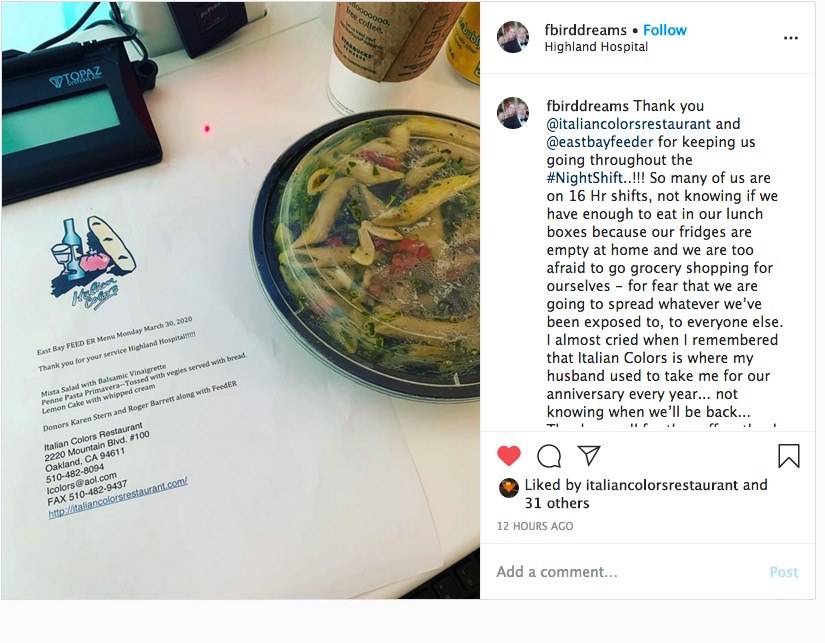825x643 pixels.
Task: Click fbirddreams username in the caption
Action: pos(588,106)
